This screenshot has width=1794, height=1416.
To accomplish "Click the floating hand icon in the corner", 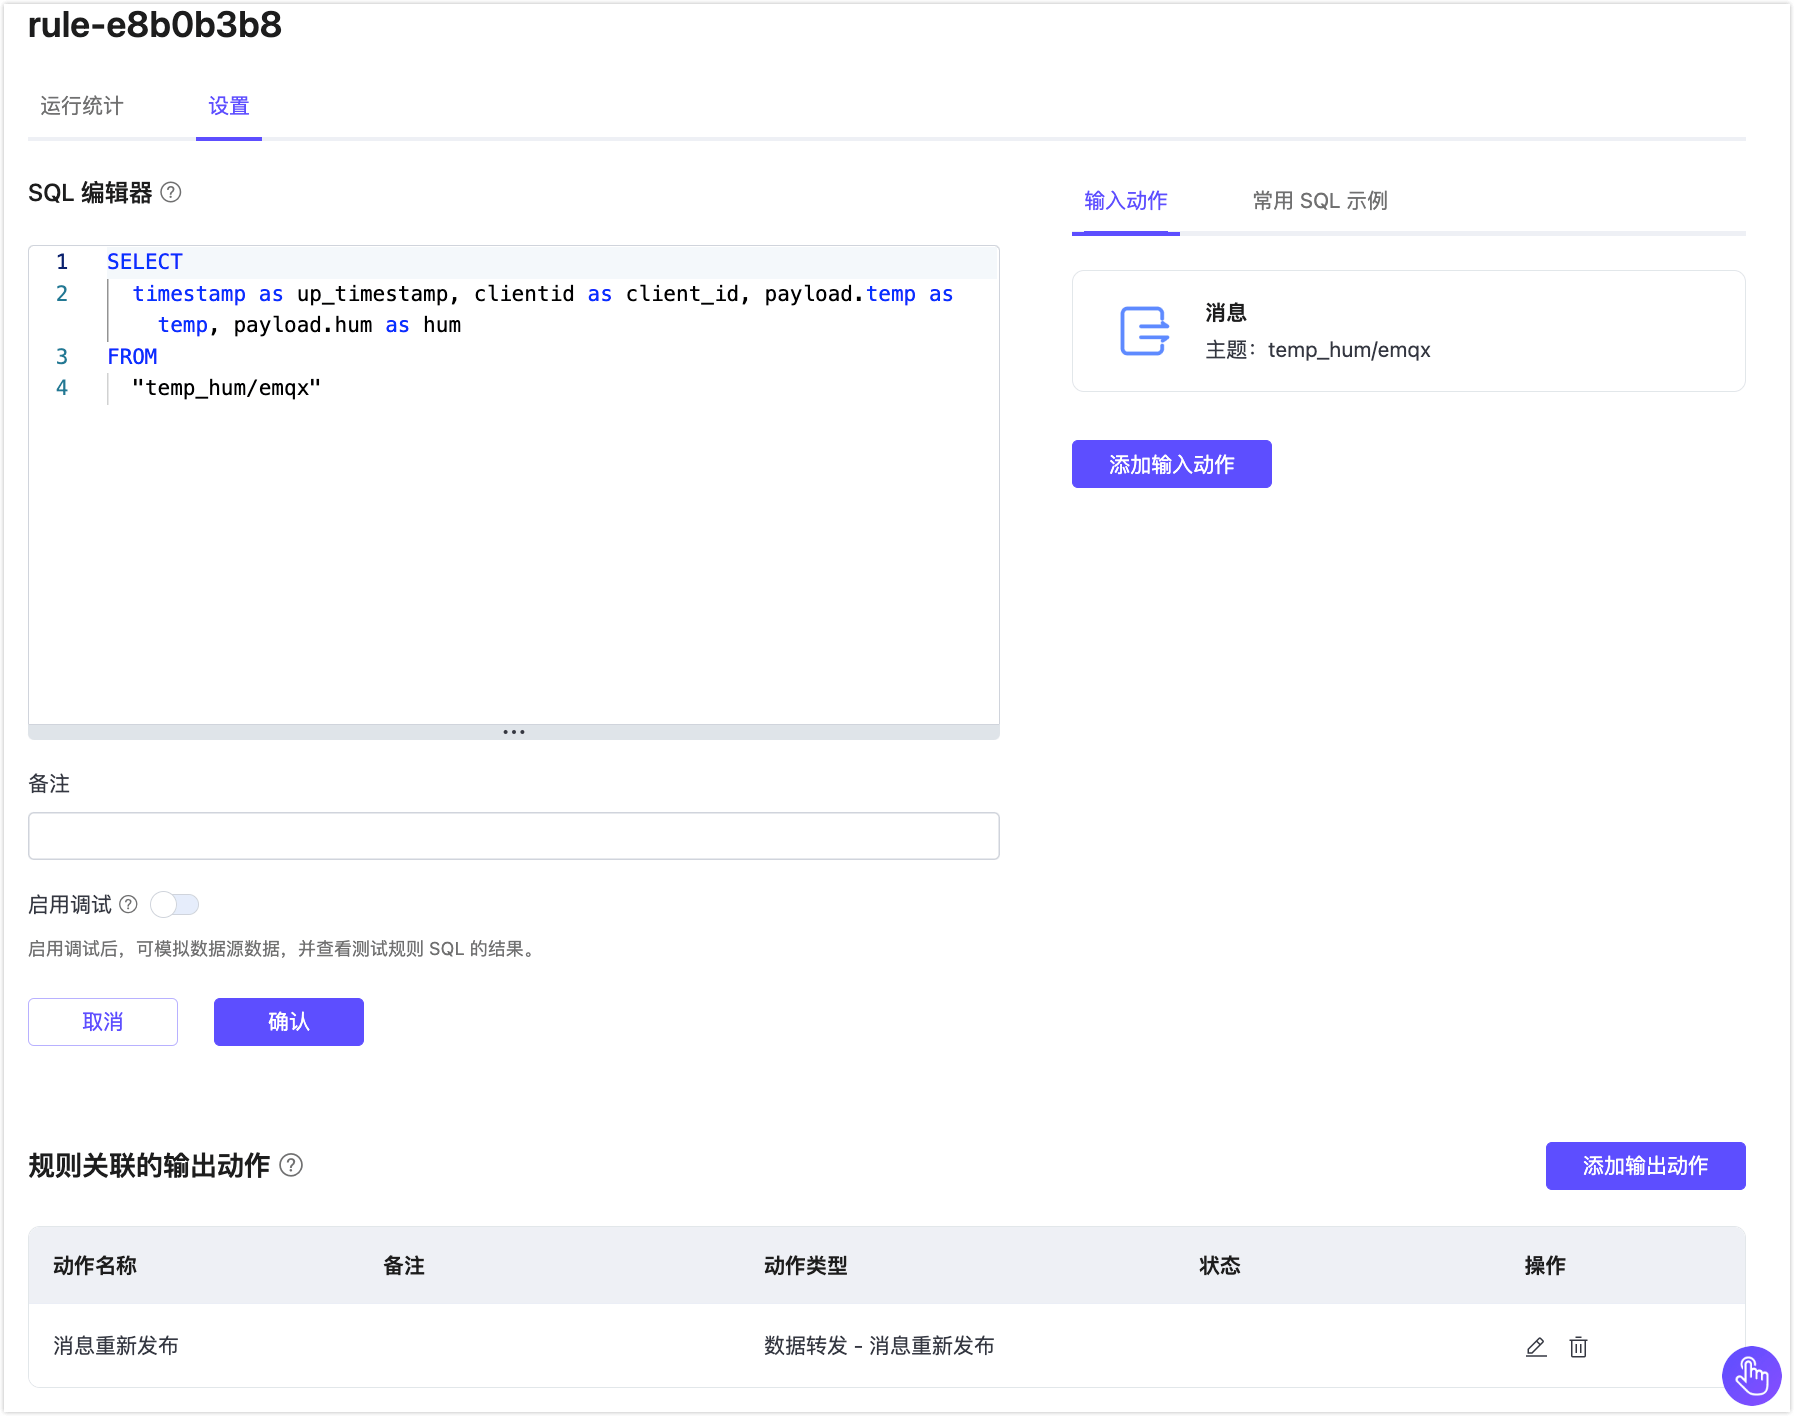I will [1751, 1375].
